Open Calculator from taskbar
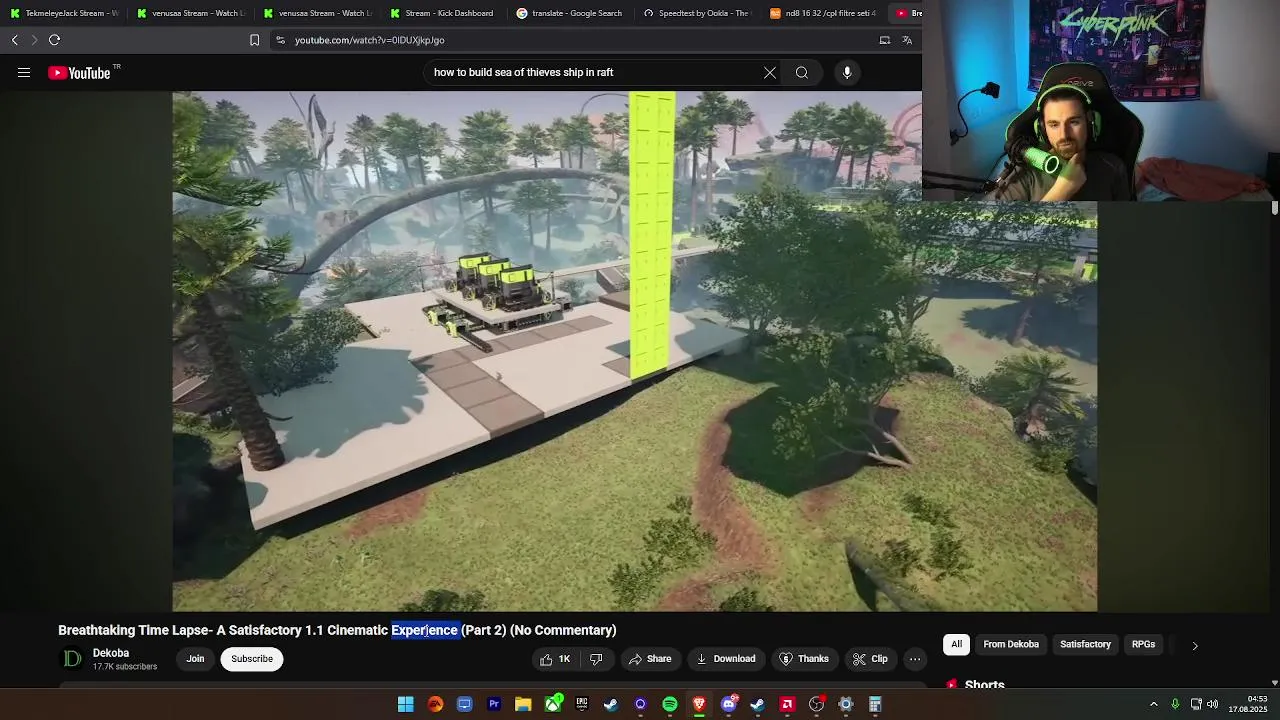The width and height of the screenshot is (1280, 720). pyautogui.click(x=875, y=705)
